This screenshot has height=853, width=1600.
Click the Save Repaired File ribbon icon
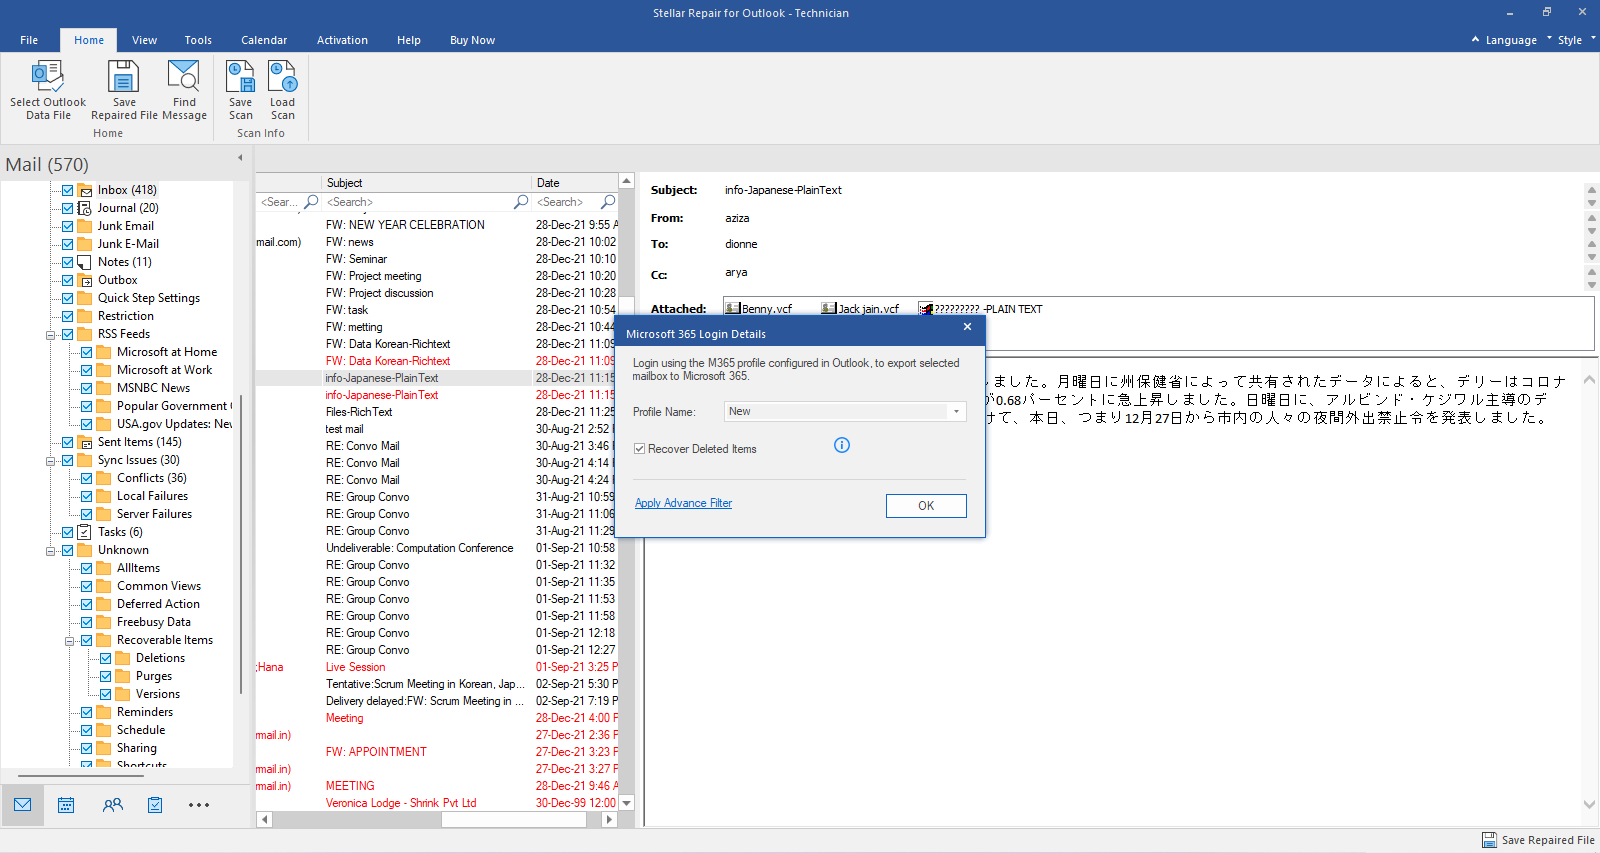pos(124,77)
